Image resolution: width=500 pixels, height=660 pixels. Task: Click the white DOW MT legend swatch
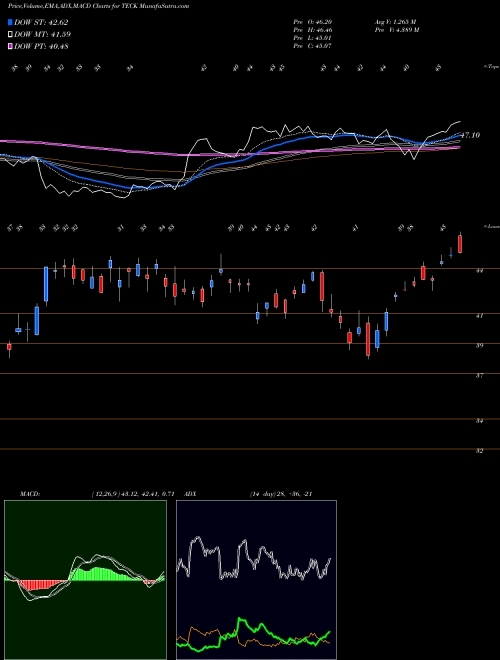tap(11, 35)
